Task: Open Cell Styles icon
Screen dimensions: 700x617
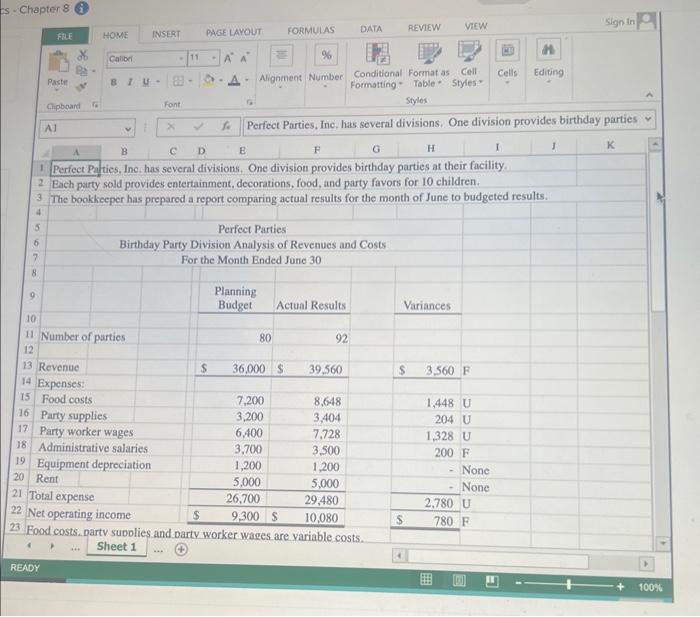Action: 469,52
